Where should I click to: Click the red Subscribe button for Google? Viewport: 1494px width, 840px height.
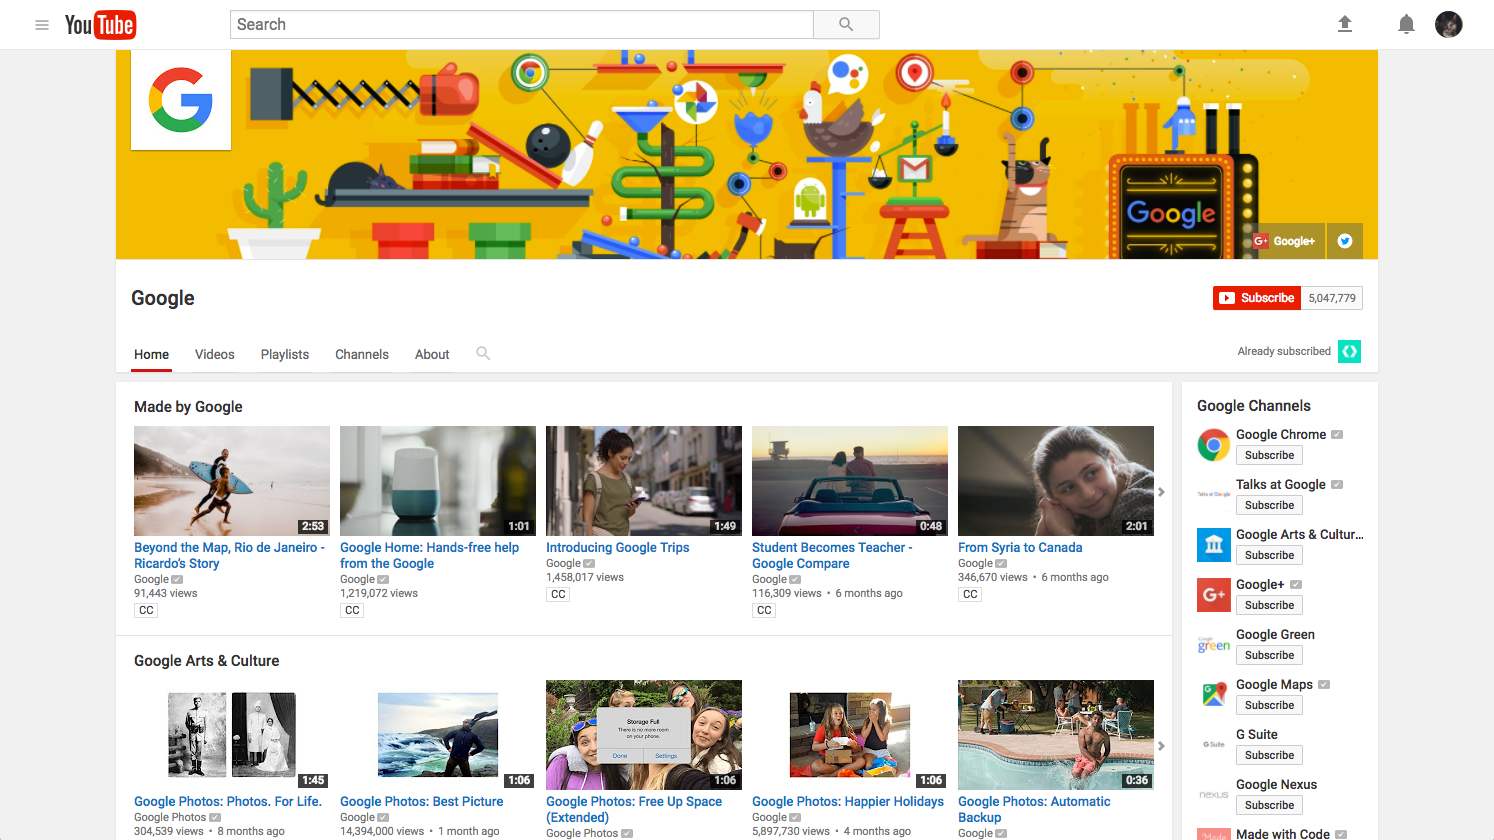click(x=1257, y=298)
